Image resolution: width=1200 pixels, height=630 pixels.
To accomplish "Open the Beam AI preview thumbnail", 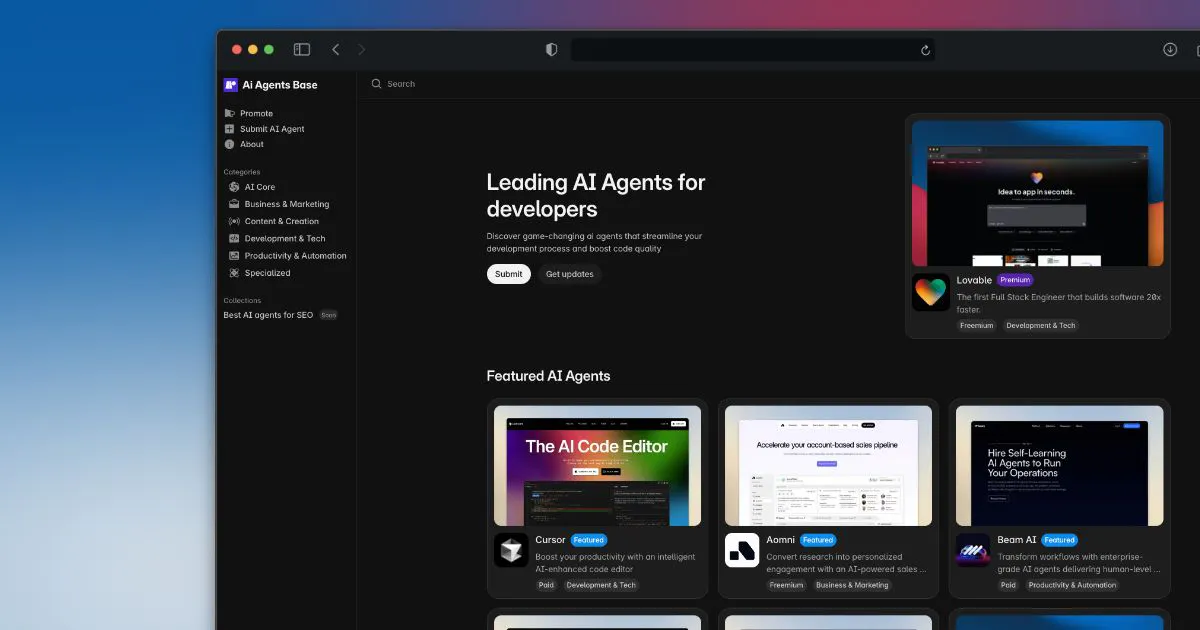I will (x=1059, y=465).
